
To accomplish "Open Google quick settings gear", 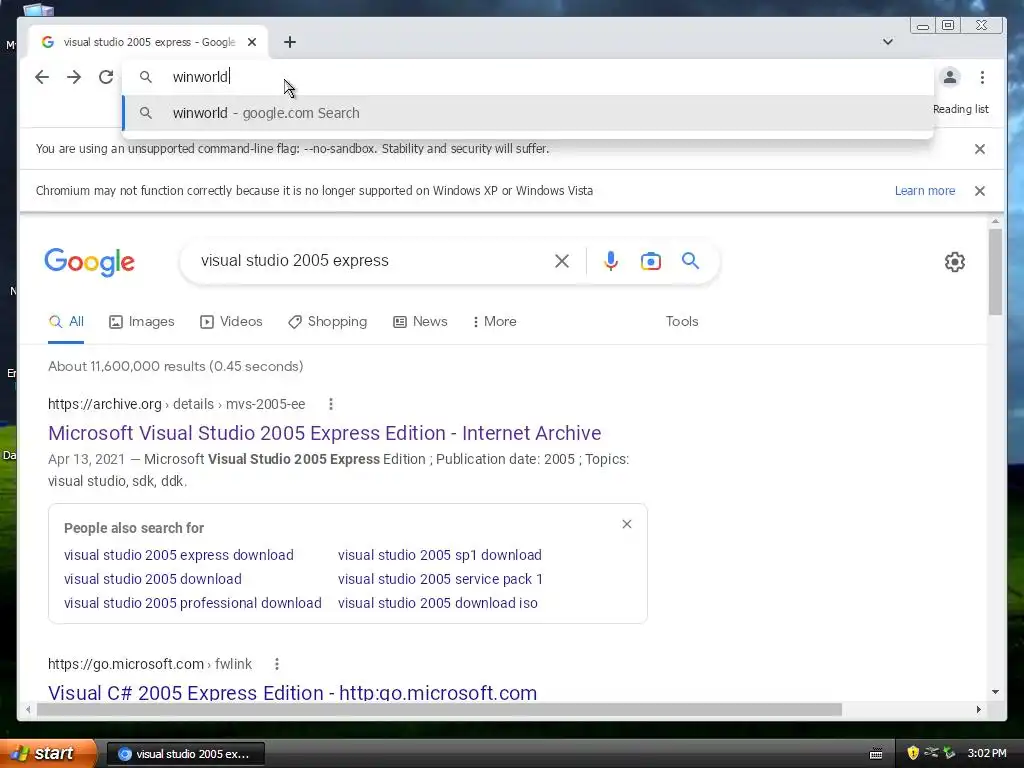I will click(955, 262).
